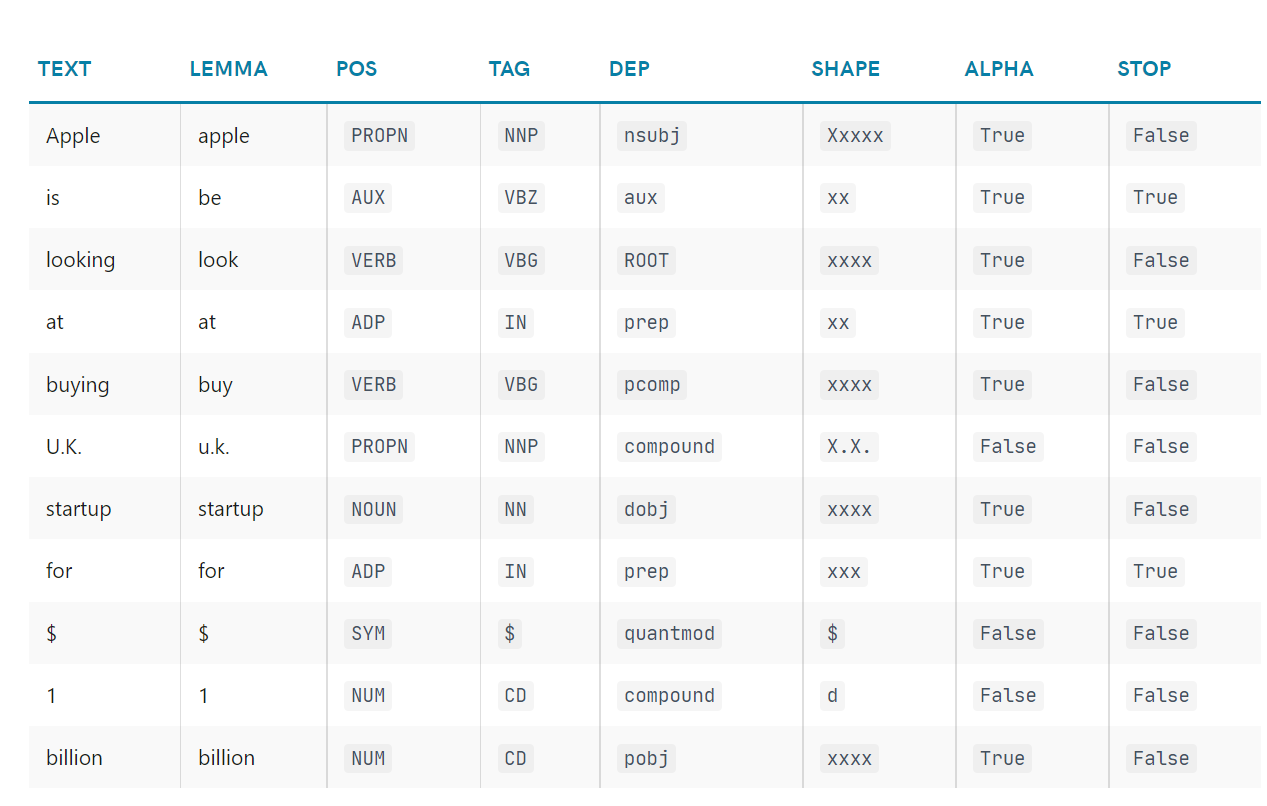Click the DEP column header

point(629,69)
